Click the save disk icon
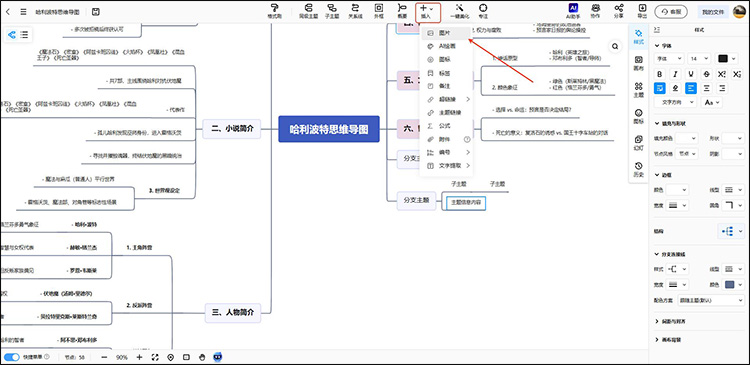 click(x=96, y=12)
